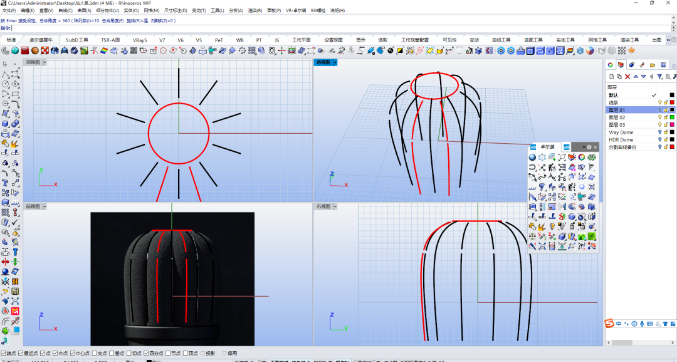Click the red X delete layer icon

(x=627, y=76)
